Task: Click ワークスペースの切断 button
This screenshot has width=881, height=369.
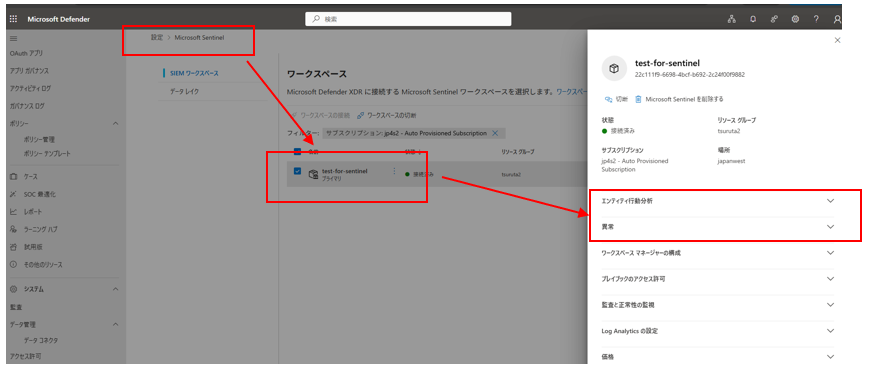Action: point(387,115)
